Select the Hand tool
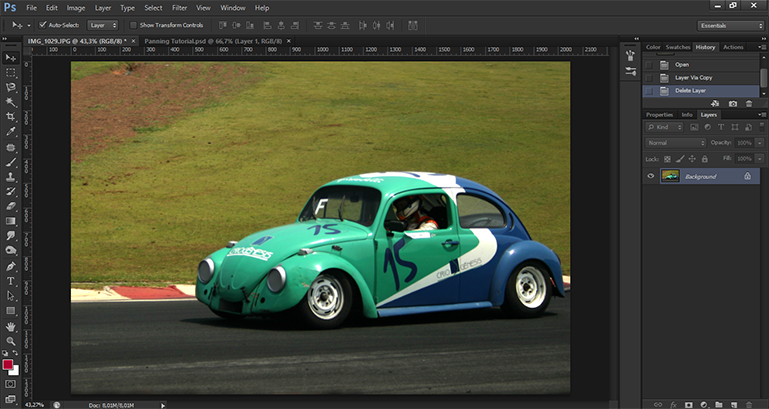 (11, 326)
